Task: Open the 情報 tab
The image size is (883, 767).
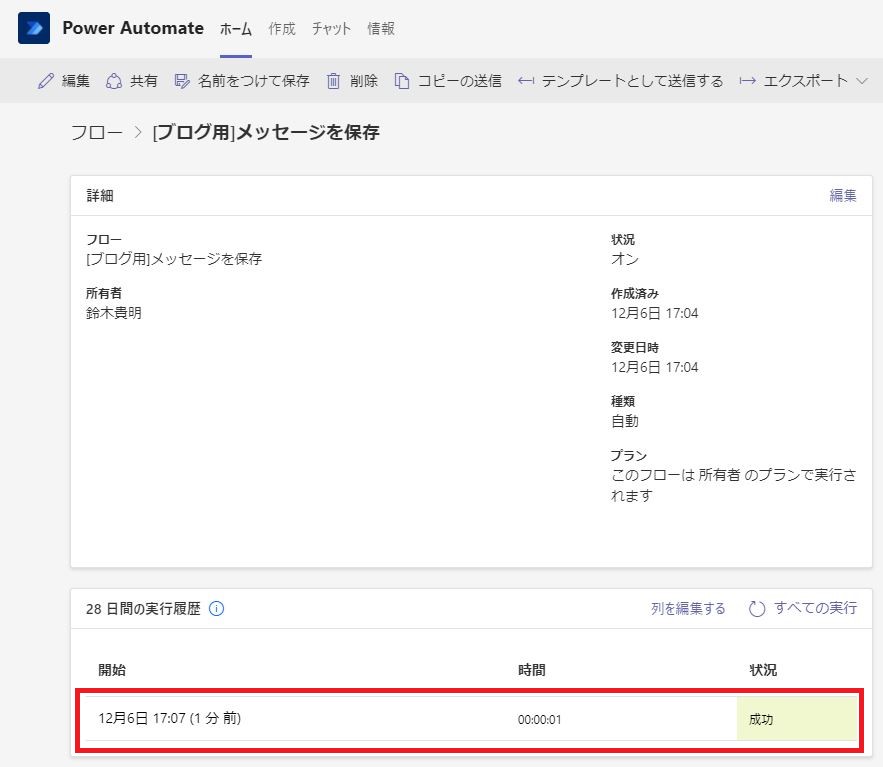Action: tap(381, 28)
